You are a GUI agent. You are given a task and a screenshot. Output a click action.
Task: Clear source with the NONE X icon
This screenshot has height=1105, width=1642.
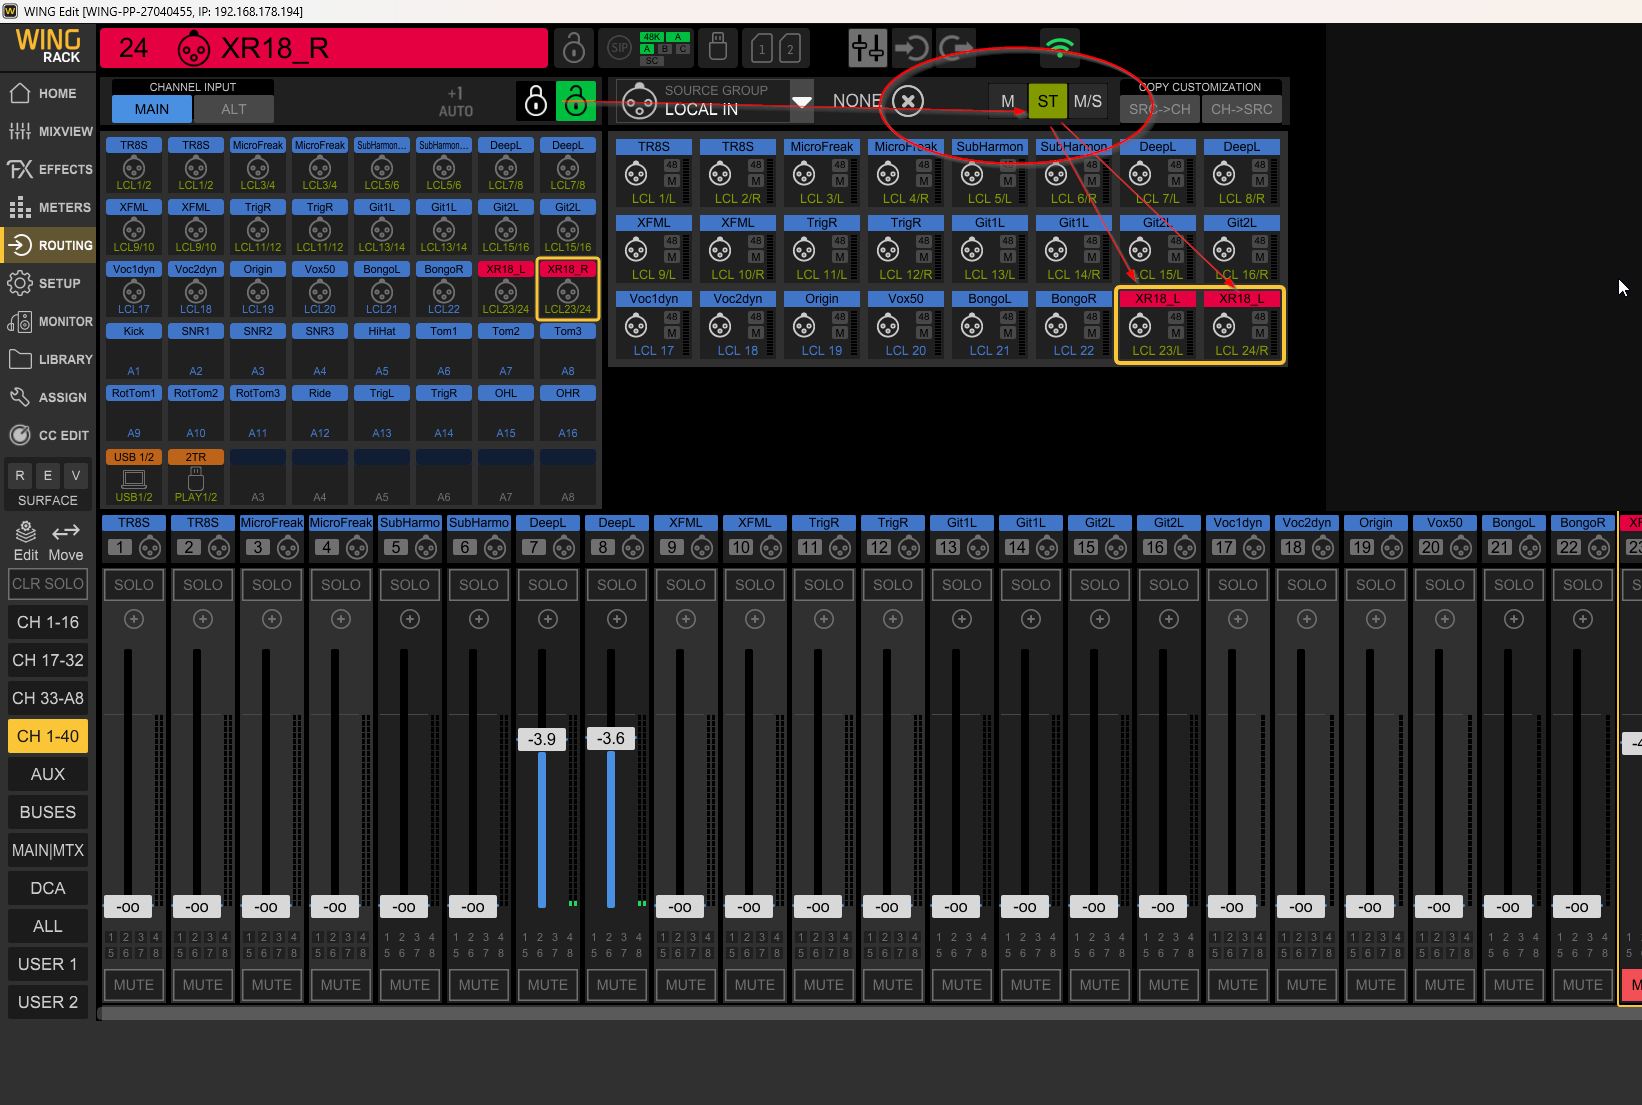click(x=907, y=100)
